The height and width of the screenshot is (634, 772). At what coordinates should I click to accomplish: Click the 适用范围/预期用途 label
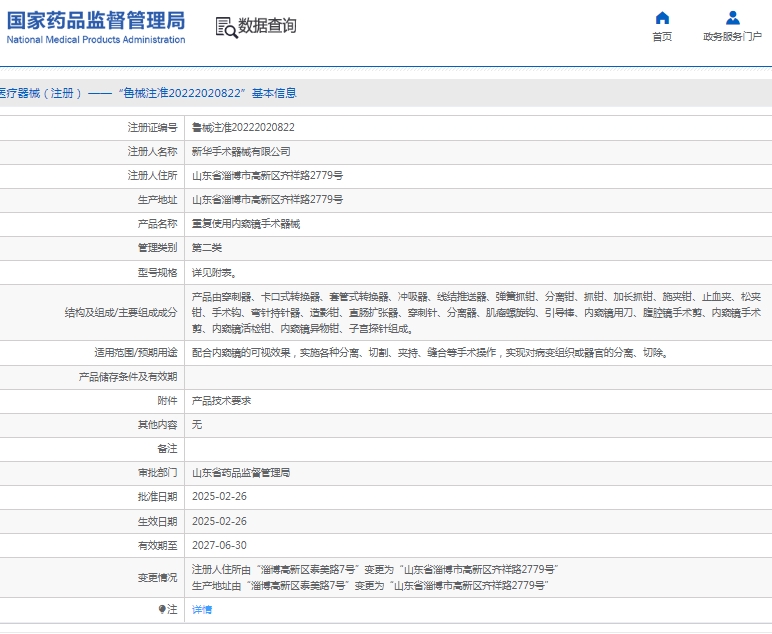click(x=136, y=353)
